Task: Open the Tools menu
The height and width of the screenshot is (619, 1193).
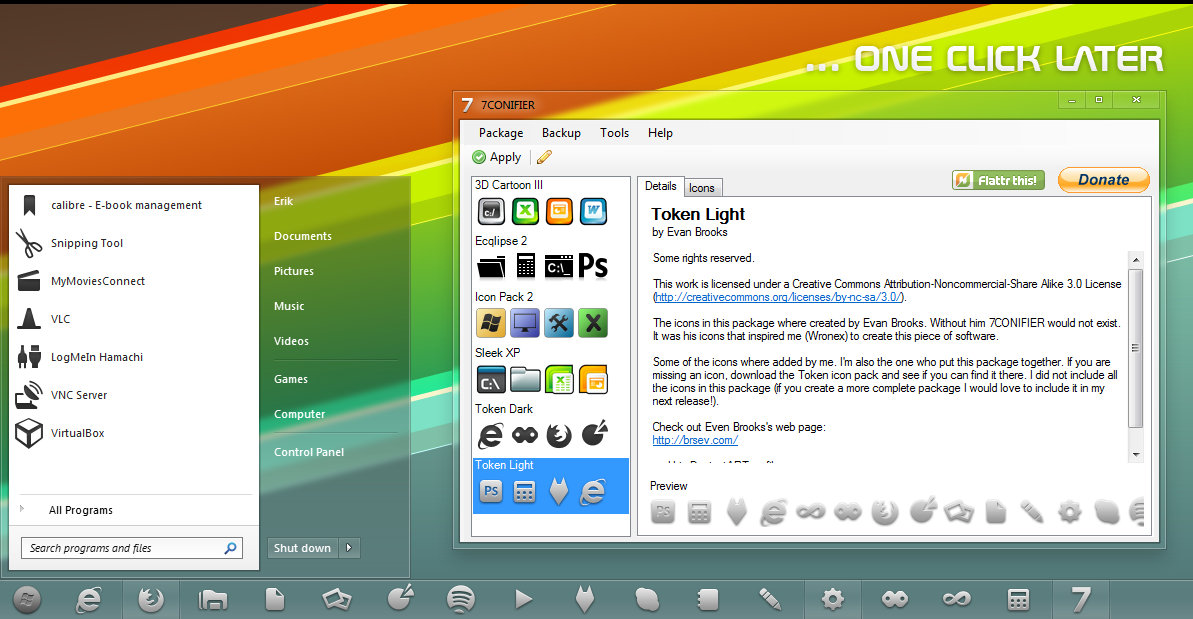Action: [614, 133]
